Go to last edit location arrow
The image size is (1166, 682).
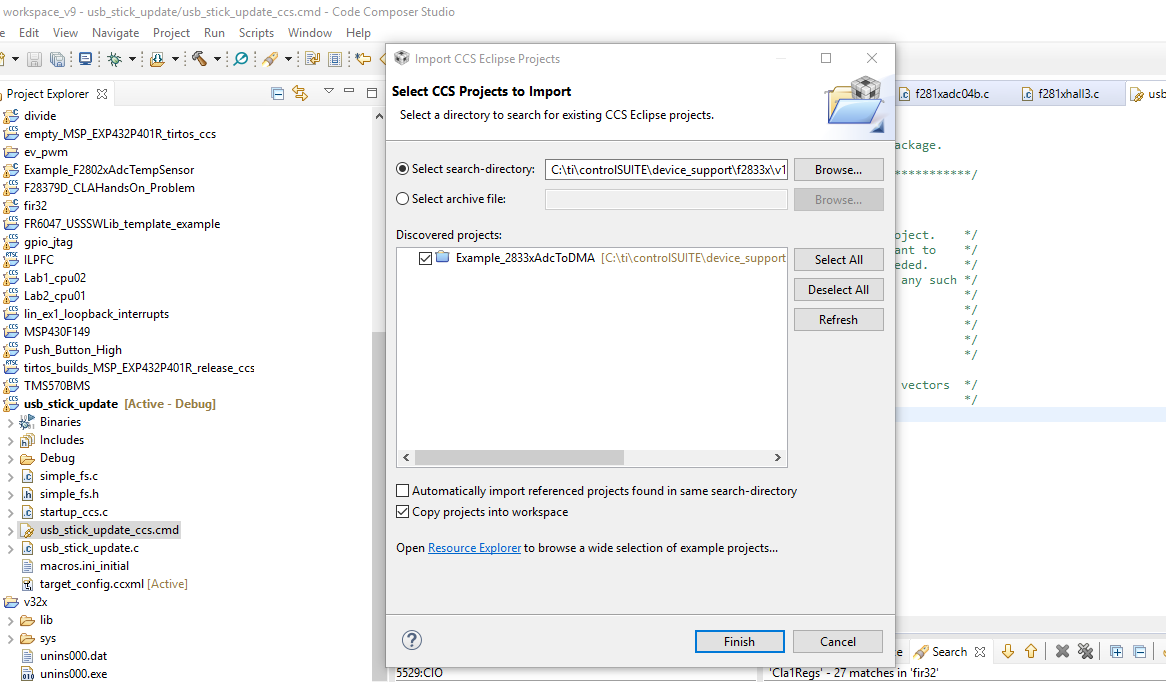pos(363,59)
